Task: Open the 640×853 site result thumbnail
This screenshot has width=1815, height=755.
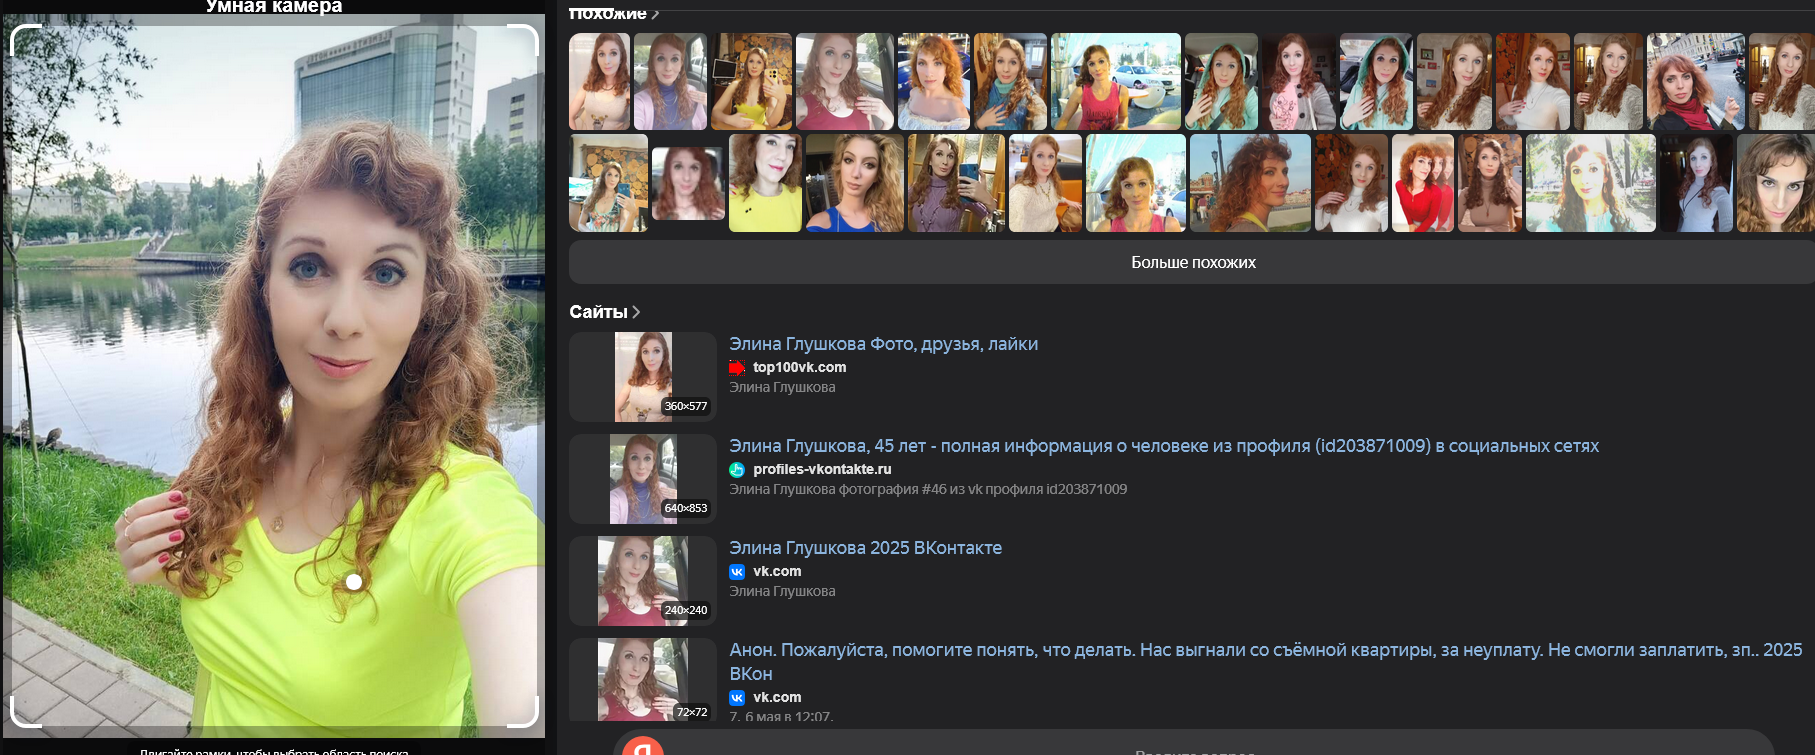Action: [643, 479]
